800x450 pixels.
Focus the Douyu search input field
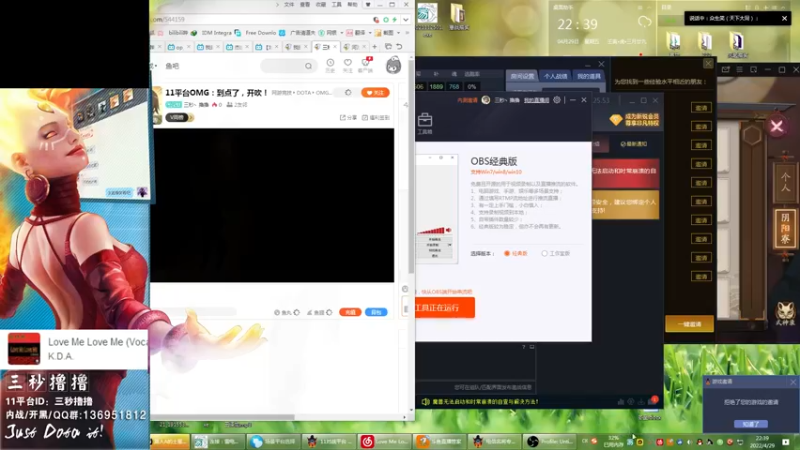[289, 66]
